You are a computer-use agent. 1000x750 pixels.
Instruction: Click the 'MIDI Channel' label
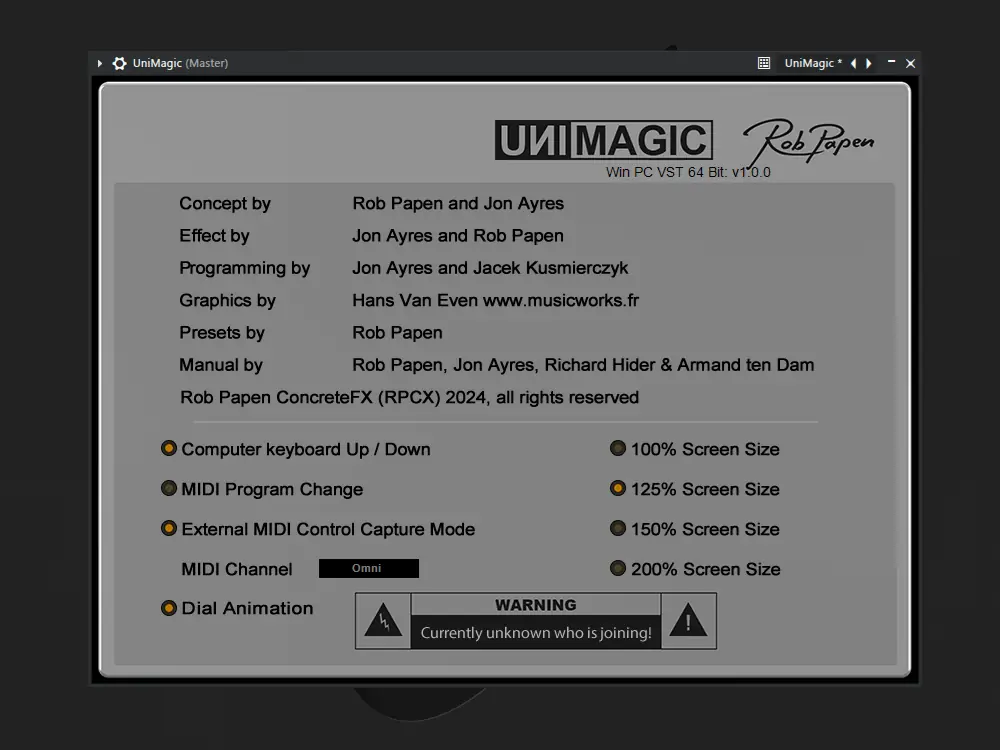[237, 569]
